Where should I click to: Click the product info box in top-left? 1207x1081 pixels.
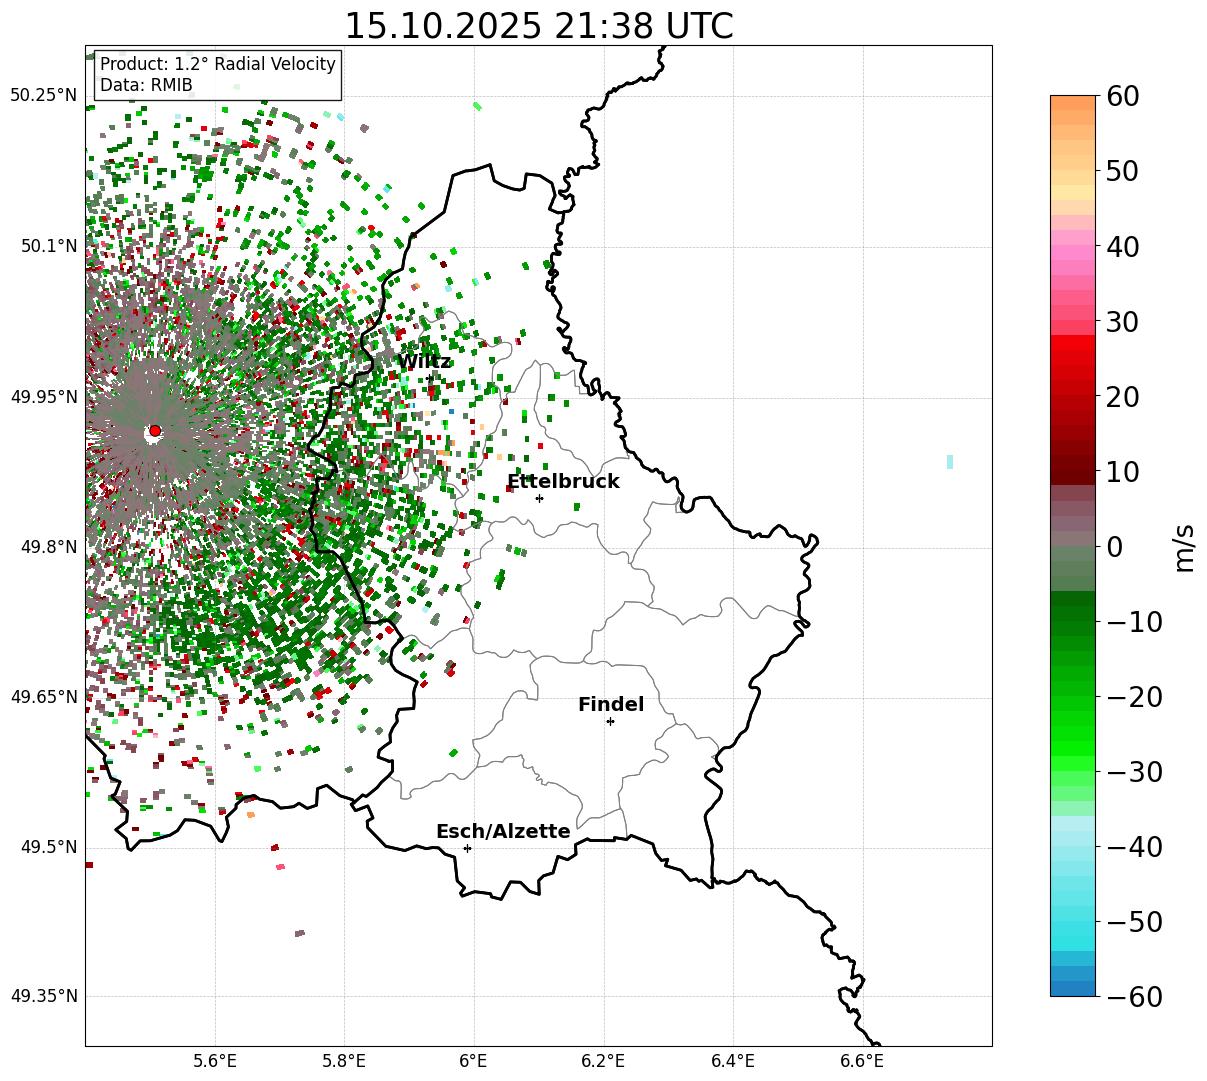click(x=218, y=75)
